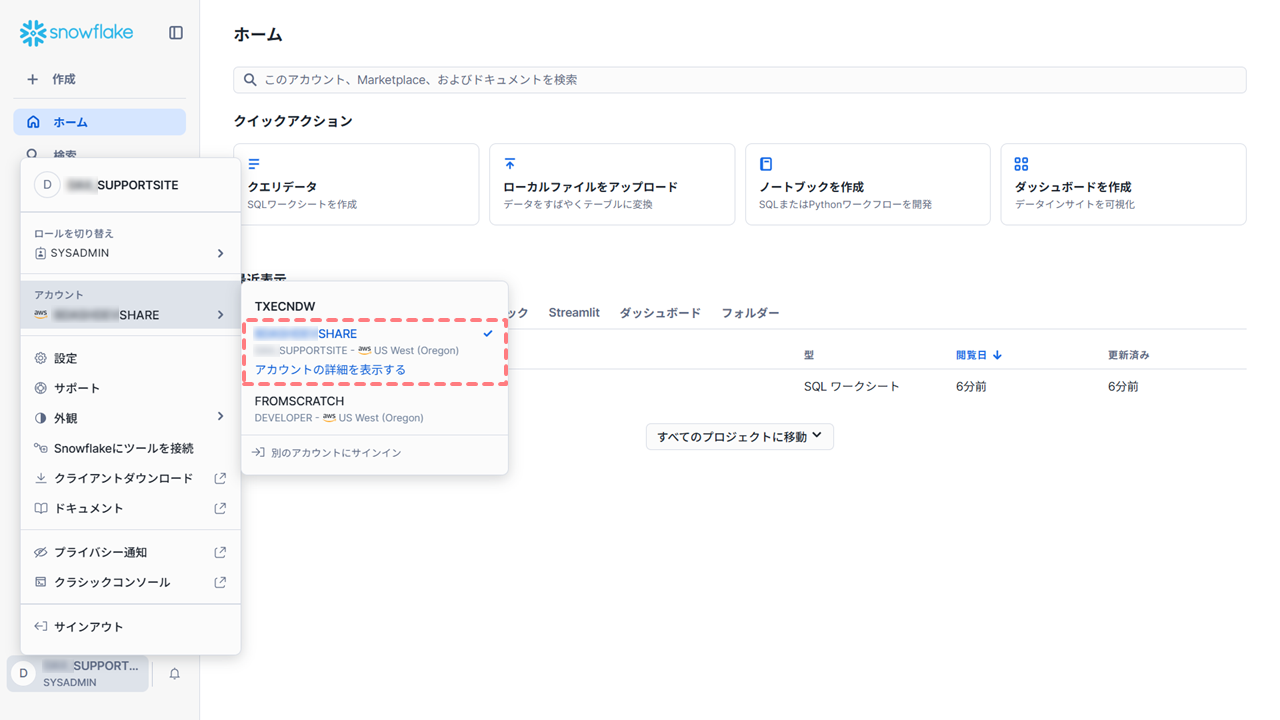
Task: Click the user profile button at sidebar bottom
Action: coord(79,674)
